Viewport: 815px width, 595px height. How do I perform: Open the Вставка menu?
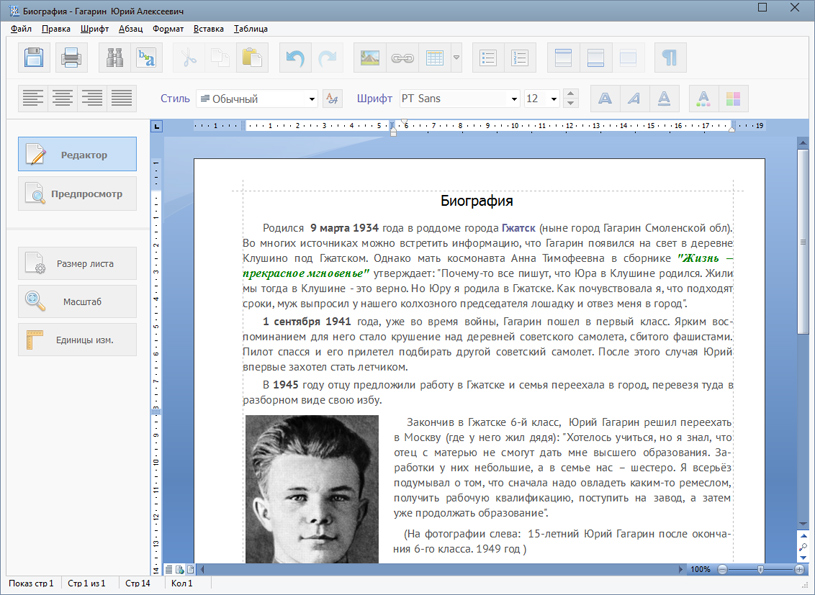[x=208, y=29]
